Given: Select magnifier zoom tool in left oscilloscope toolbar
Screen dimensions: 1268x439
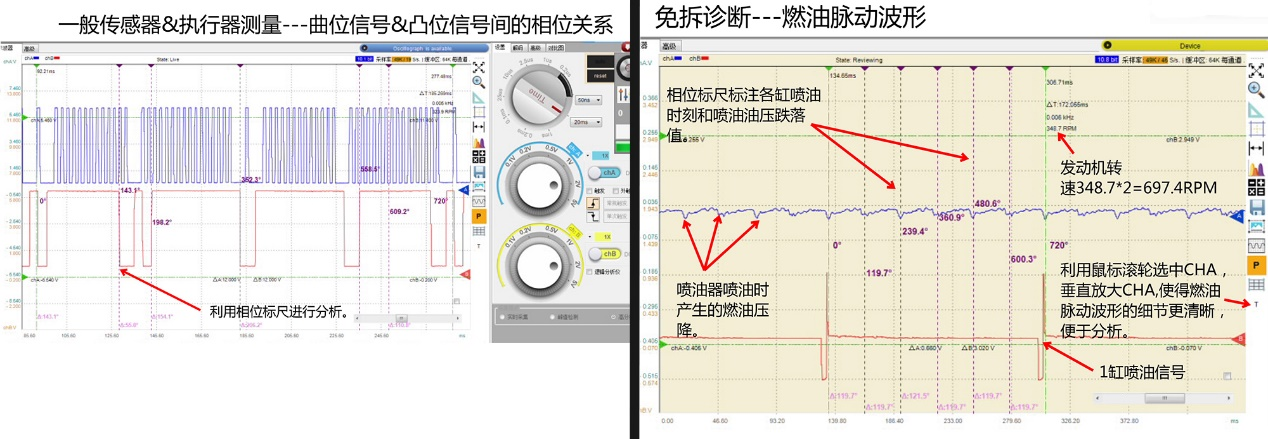Looking at the screenshot, I should click(478, 82).
